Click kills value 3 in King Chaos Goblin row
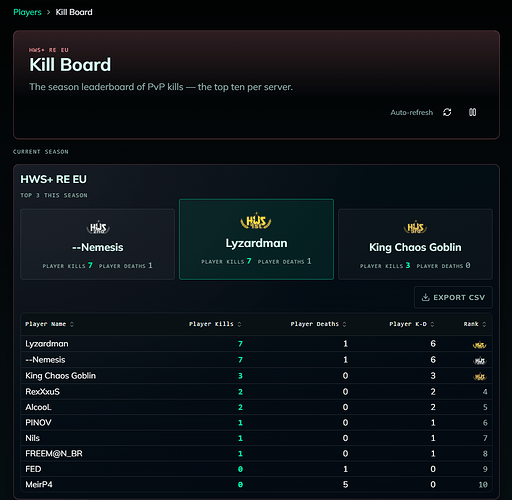Image resolution: width=512 pixels, height=500 pixels. coord(240,376)
